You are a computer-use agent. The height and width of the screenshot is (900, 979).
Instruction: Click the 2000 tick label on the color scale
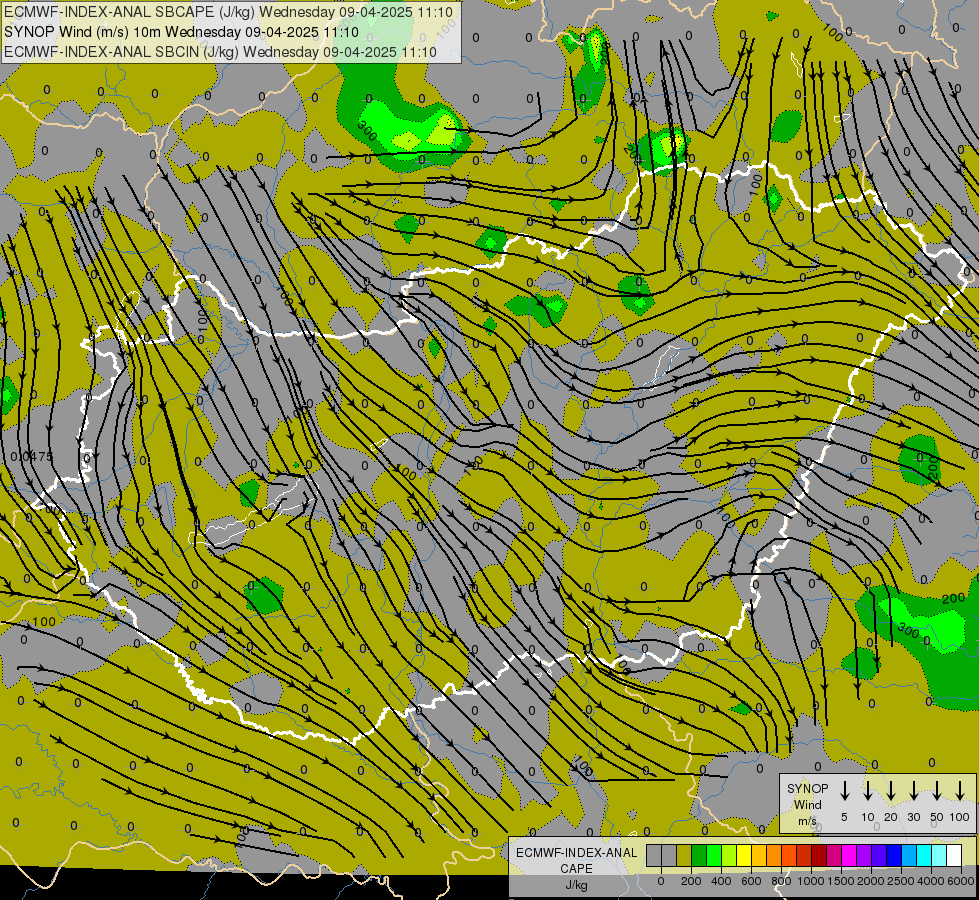(871, 881)
